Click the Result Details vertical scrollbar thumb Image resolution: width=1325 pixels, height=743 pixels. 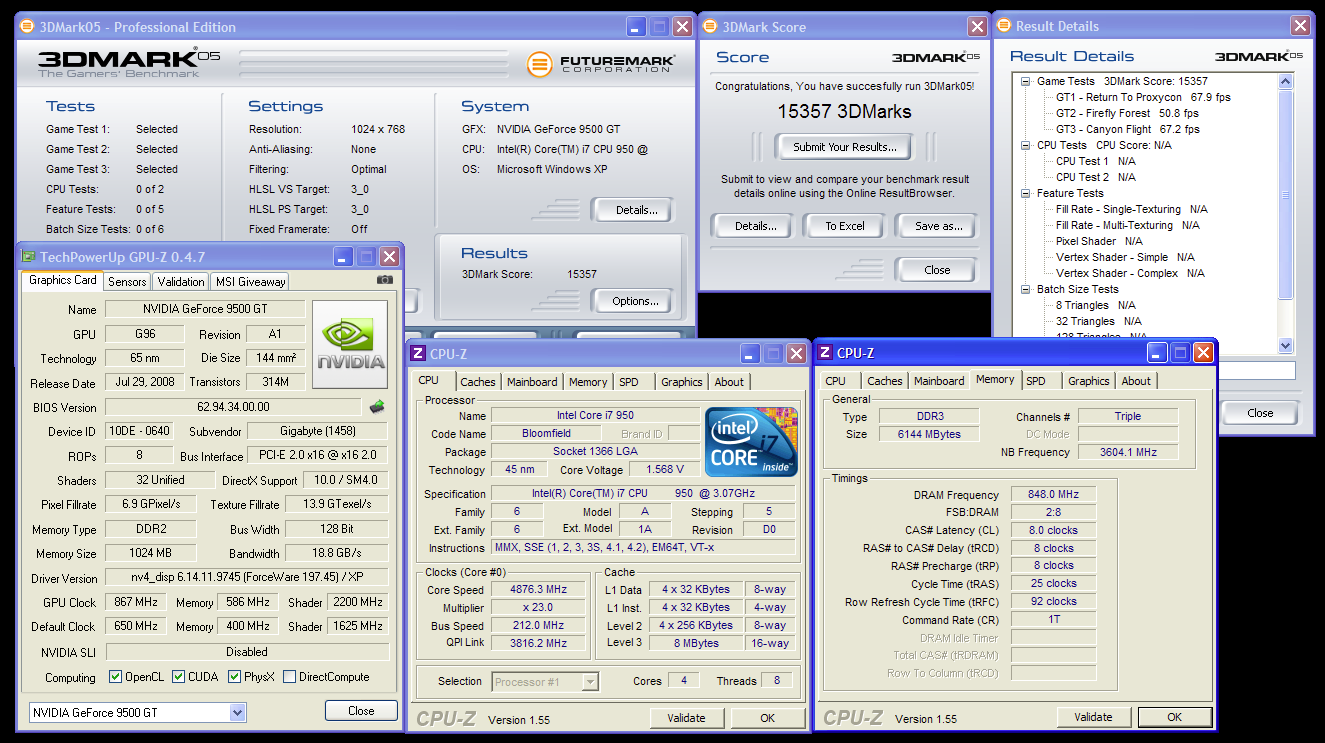point(1286,195)
